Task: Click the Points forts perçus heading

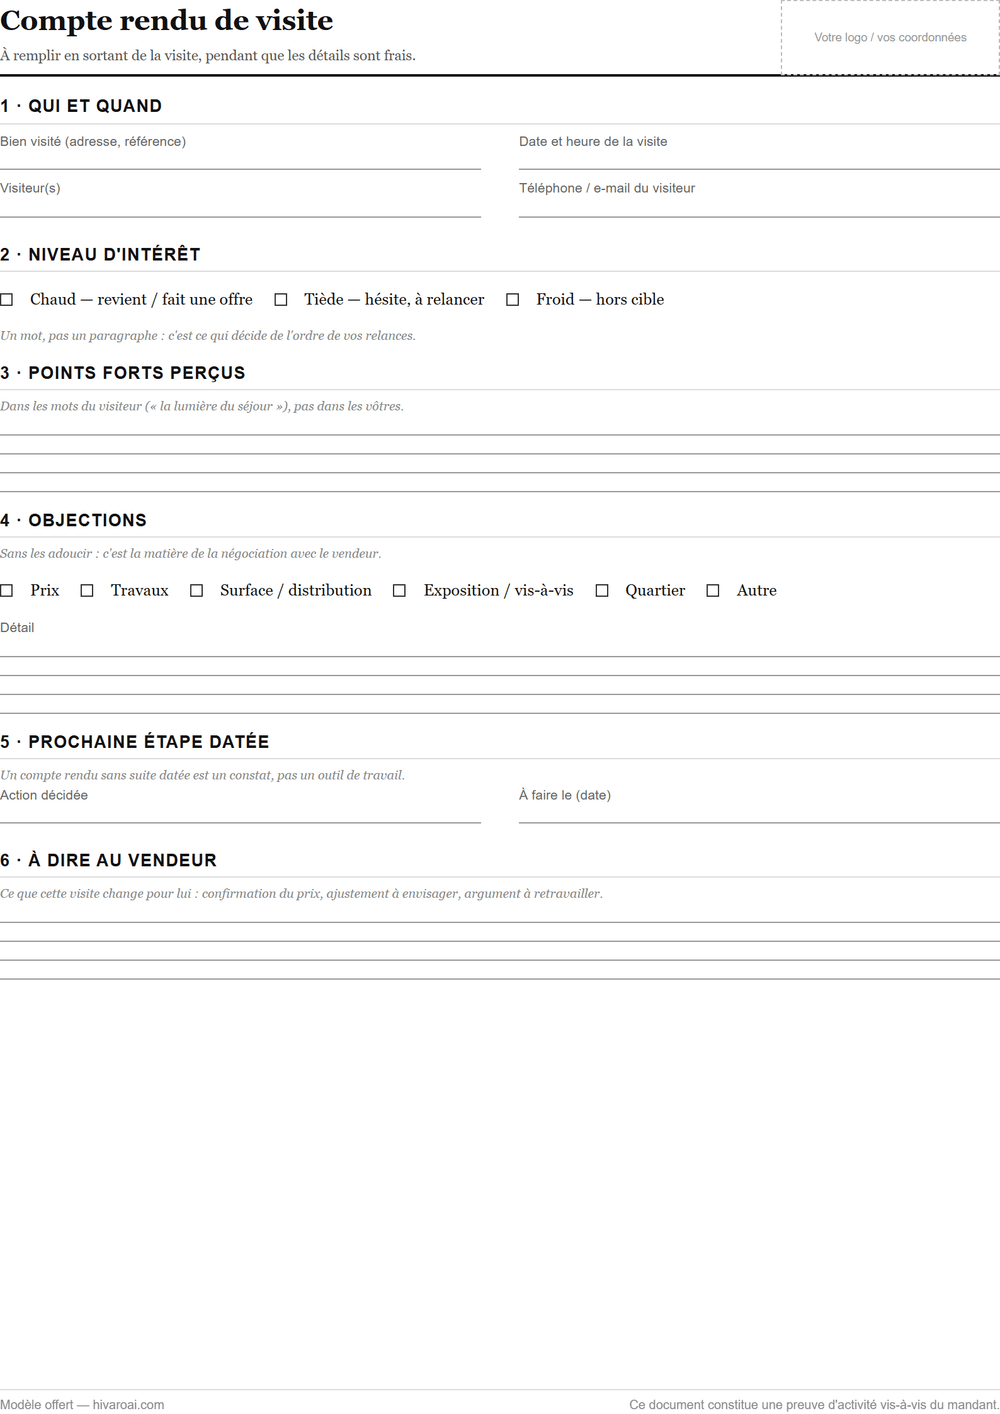Action: pyautogui.click(x=123, y=373)
